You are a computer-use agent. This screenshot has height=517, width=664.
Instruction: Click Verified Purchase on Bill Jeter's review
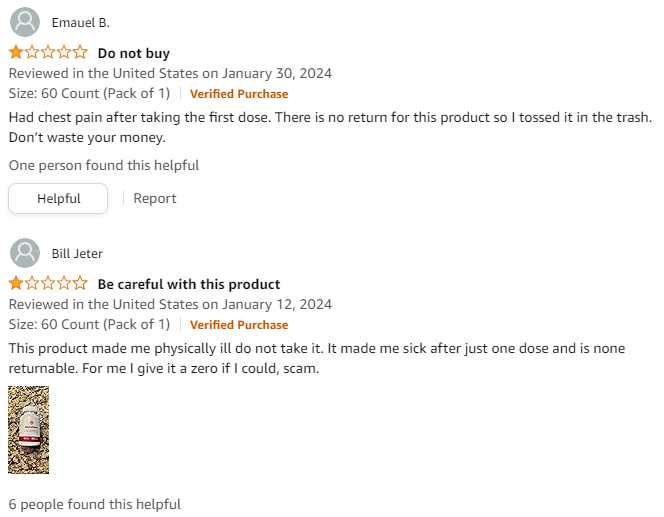click(x=239, y=325)
